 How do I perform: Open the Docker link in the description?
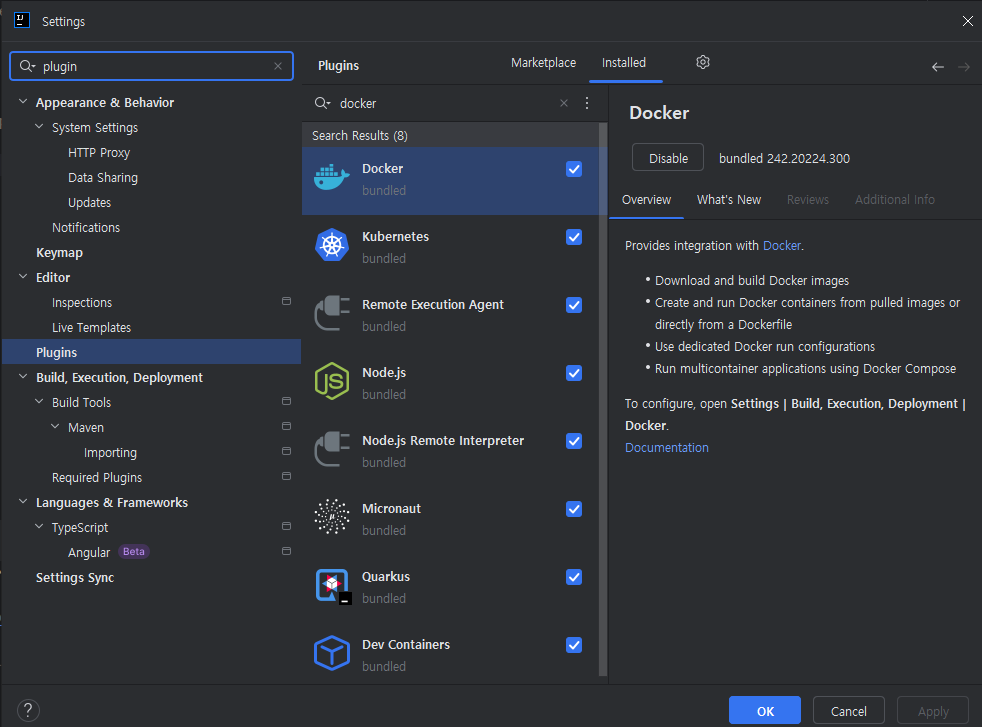(782, 245)
